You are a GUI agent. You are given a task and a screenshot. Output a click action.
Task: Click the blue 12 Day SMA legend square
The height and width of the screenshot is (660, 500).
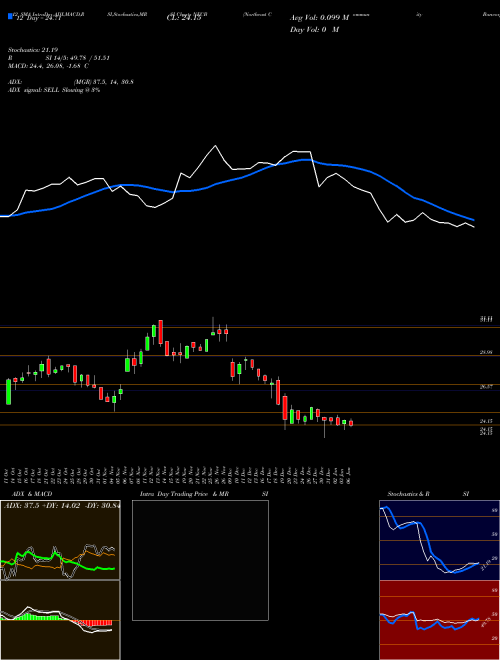click(11, 16)
